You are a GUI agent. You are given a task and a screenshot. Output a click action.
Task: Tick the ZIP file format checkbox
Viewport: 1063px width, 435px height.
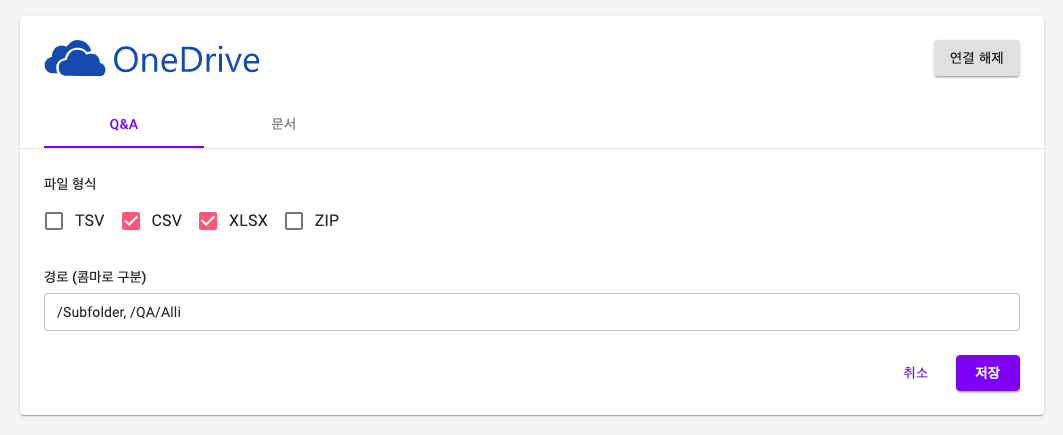pos(294,221)
